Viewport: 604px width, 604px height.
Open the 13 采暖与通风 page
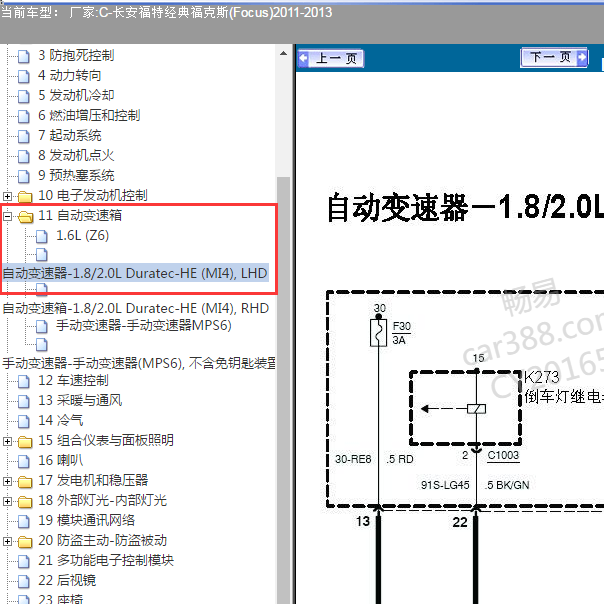80,401
